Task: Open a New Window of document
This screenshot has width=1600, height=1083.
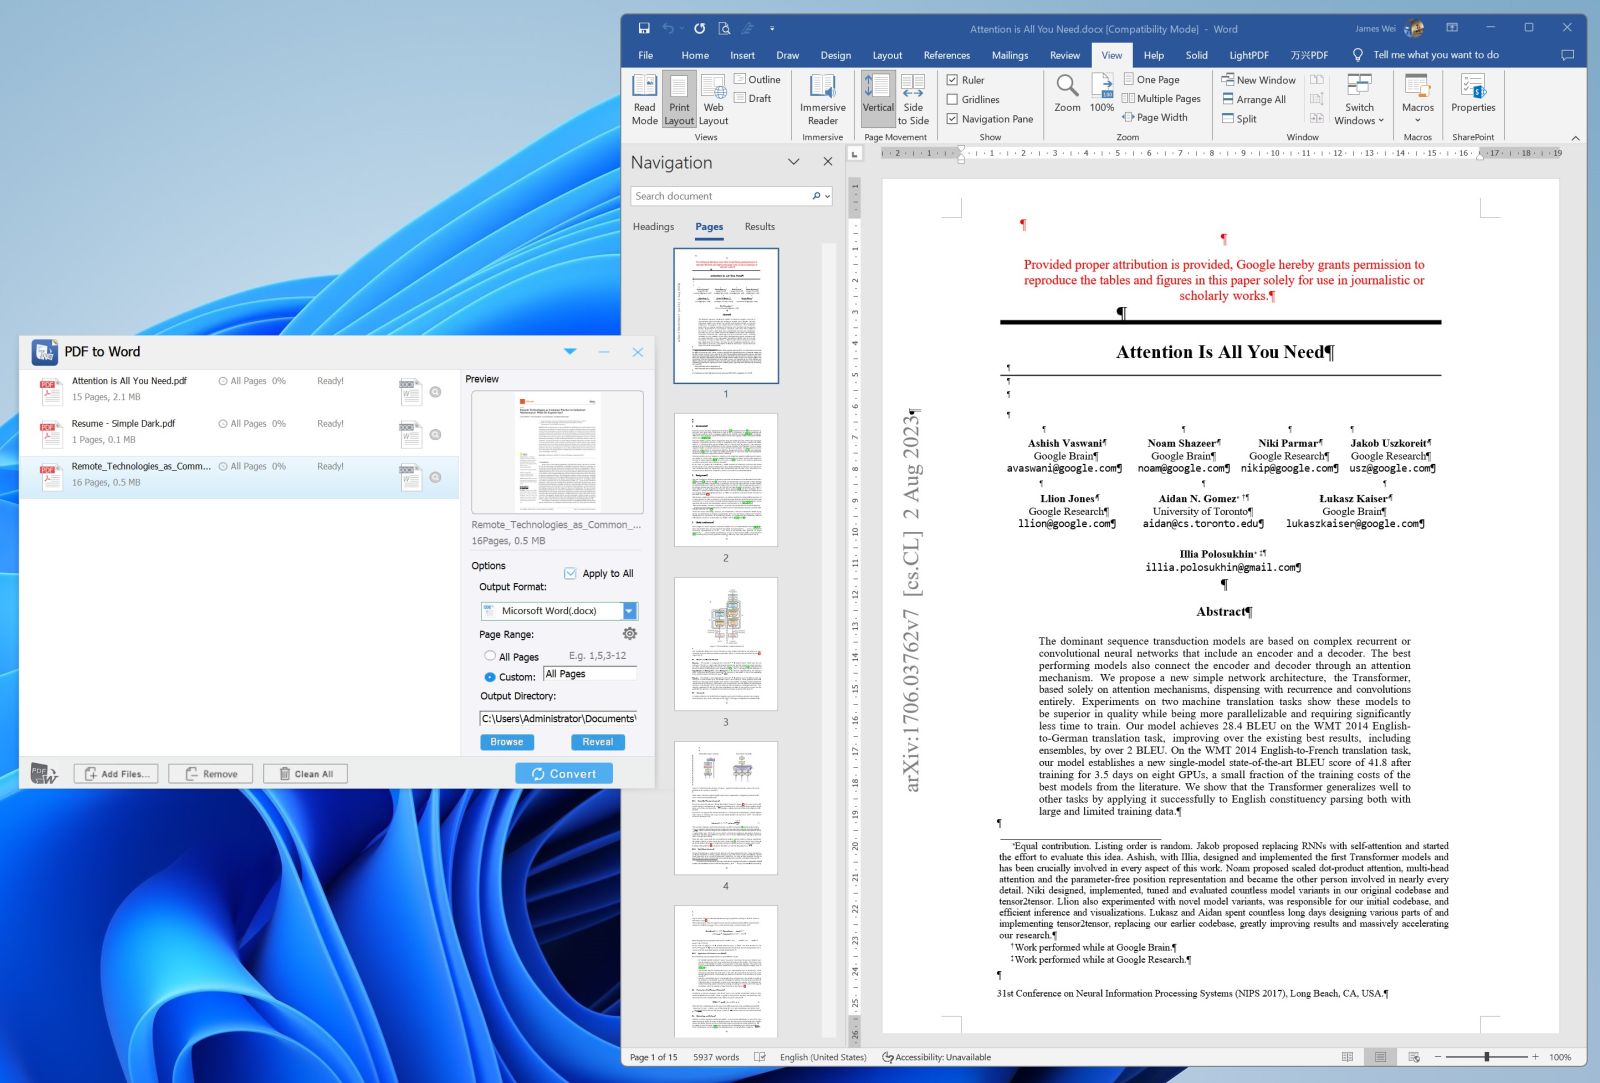Action: pyautogui.click(x=1259, y=79)
